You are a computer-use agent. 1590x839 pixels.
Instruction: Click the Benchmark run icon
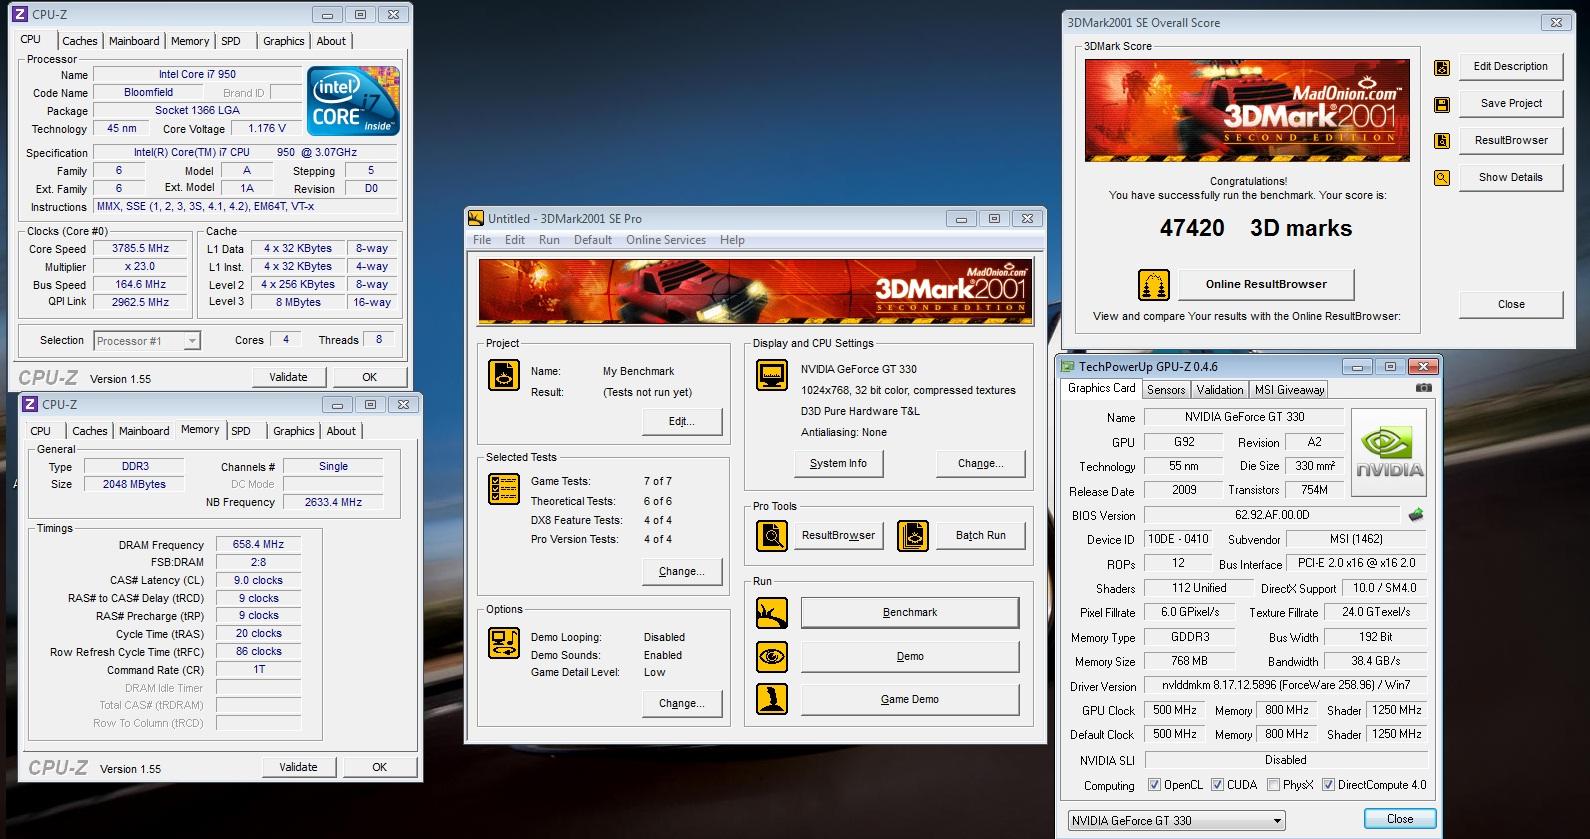pos(772,613)
